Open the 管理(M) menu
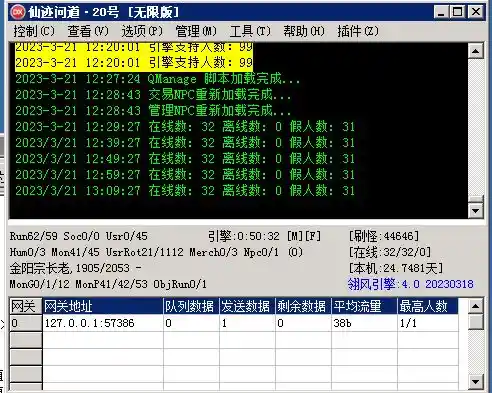The image size is (492, 393). click(196, 31)
